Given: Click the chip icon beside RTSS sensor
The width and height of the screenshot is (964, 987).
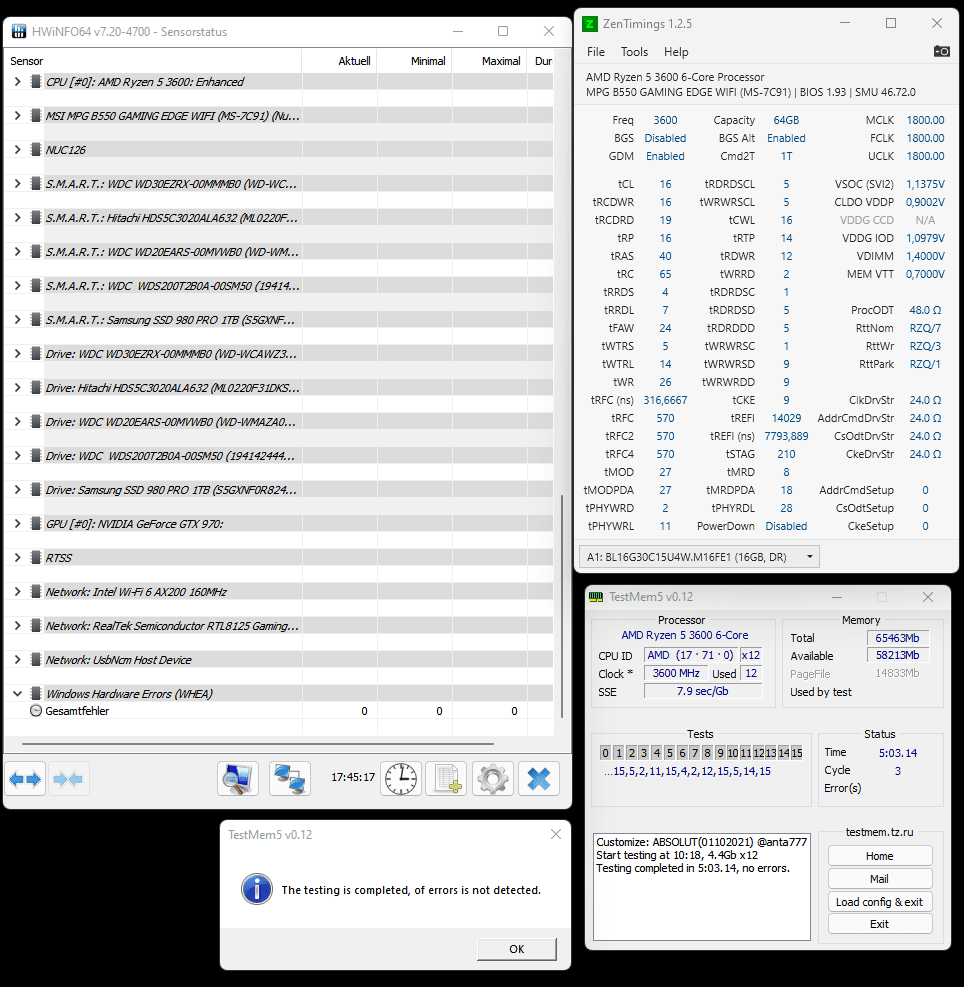Looking at the screenshot, I should [36, 557].
